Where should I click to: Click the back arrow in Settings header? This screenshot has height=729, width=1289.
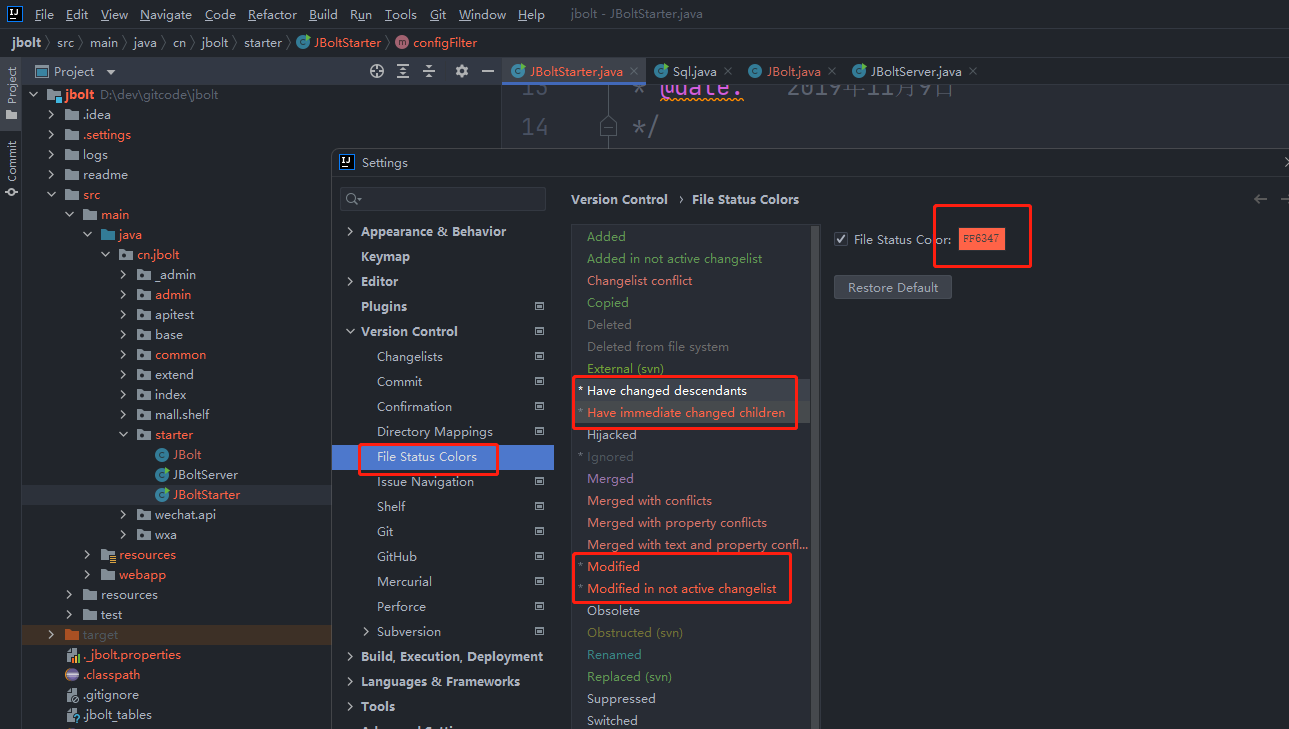[x=1260, y=199]
